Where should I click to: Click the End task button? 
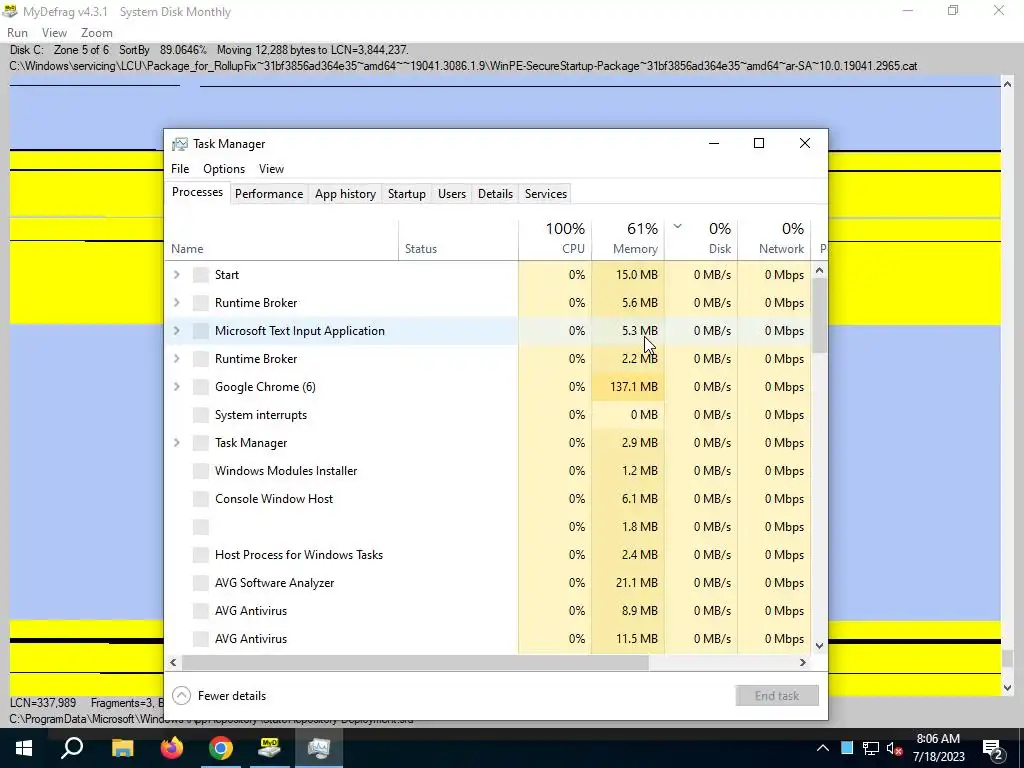[777, 696]
